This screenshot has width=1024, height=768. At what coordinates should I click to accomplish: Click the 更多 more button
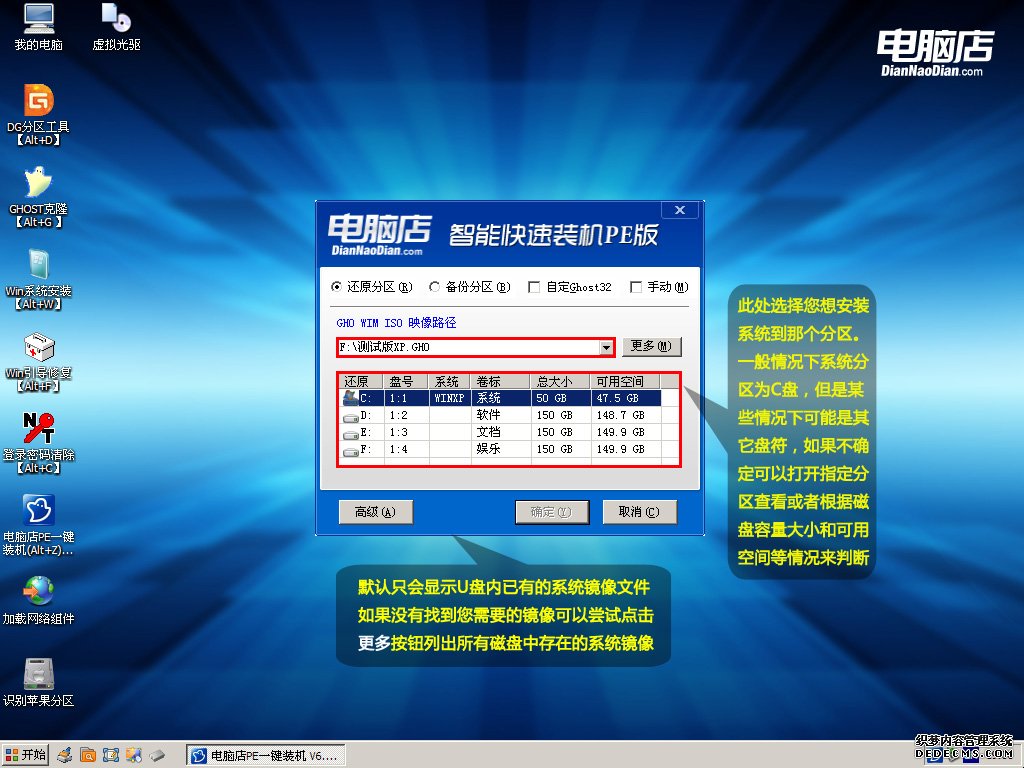point(651,346)
